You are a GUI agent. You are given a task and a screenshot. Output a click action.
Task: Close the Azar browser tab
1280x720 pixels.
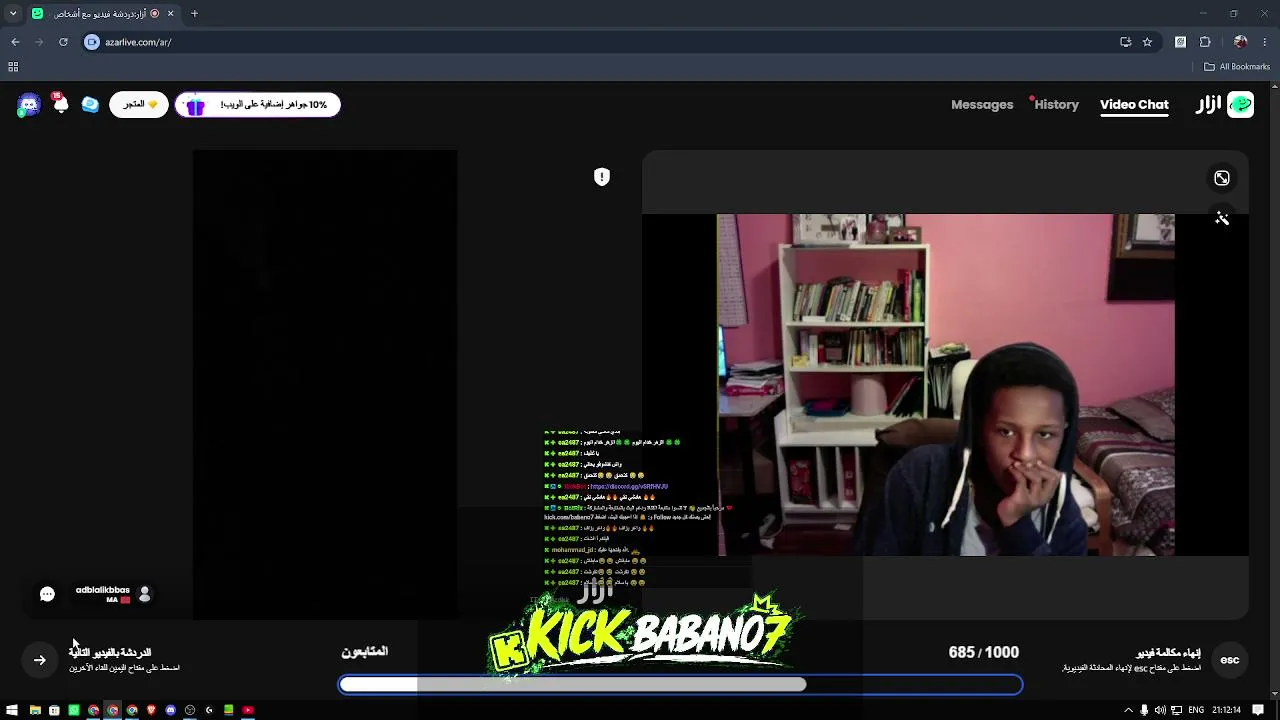pos(170,13)
